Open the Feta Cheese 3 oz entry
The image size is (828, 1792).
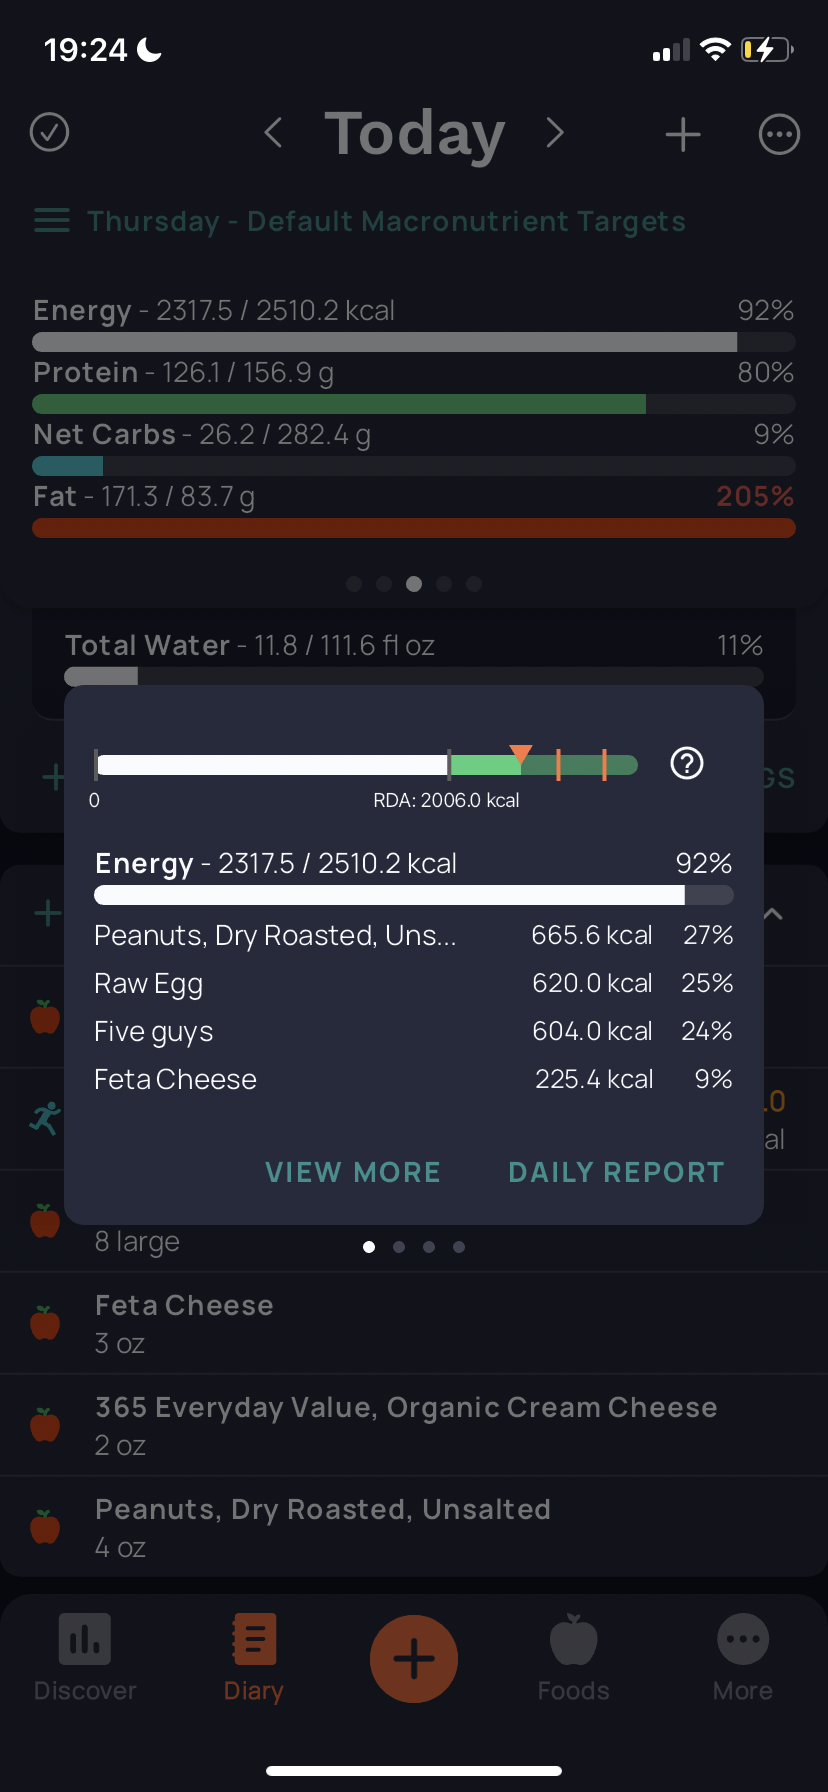pos(414,1323)
